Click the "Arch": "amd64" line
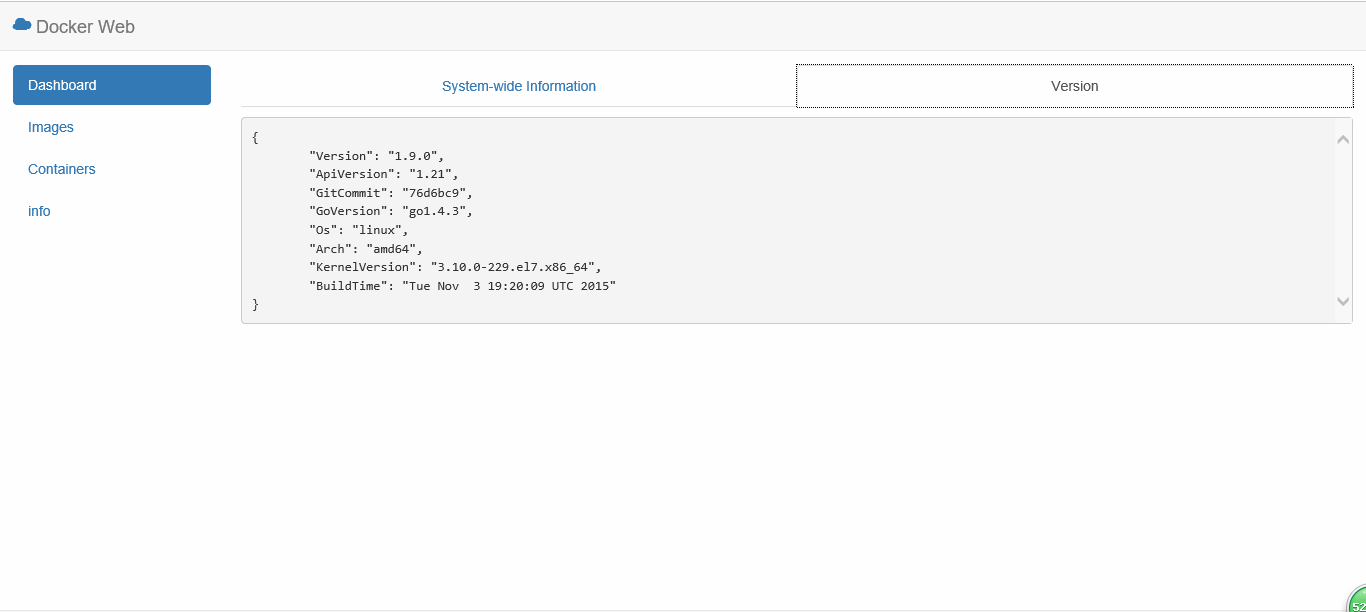1366x612 pixels. pos(366,248)
